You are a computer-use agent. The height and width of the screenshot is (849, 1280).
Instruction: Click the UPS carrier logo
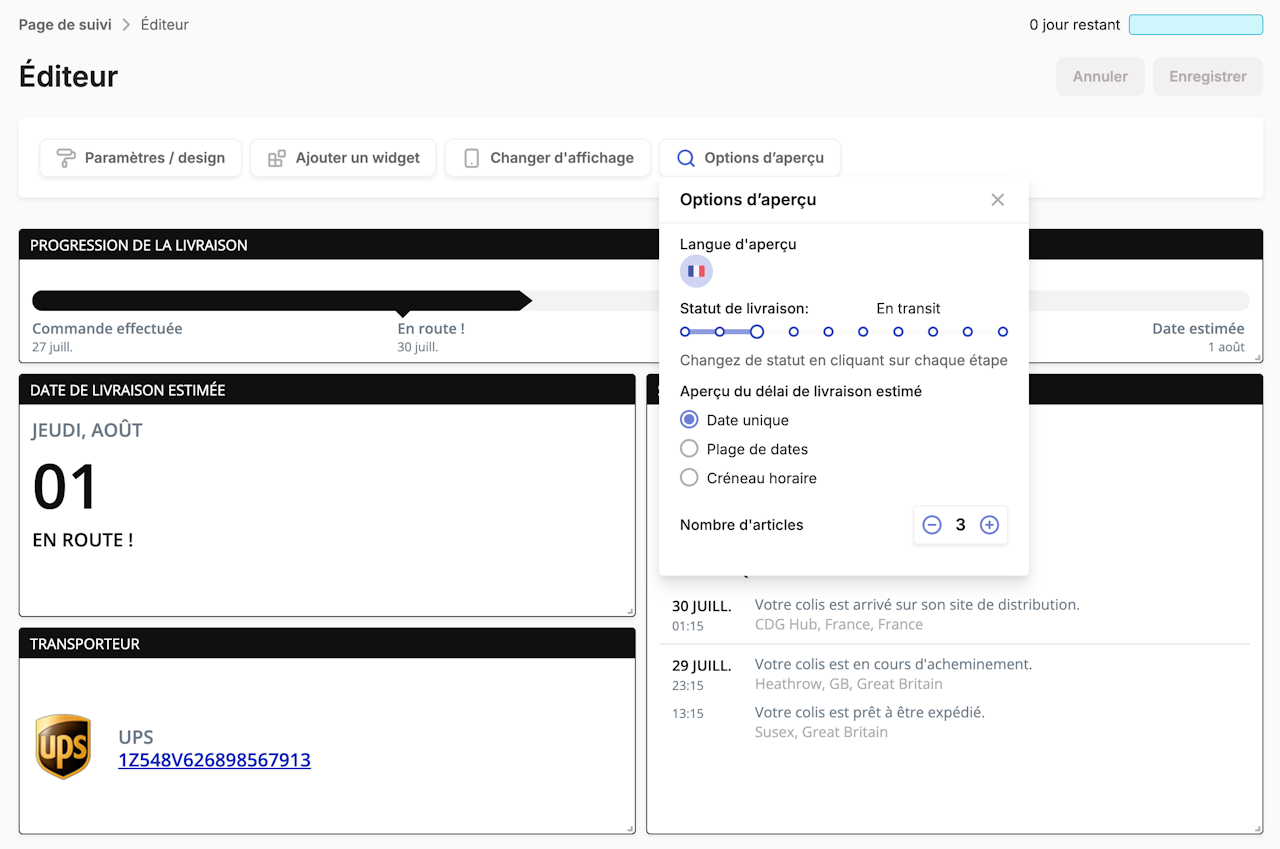[63, 747]
